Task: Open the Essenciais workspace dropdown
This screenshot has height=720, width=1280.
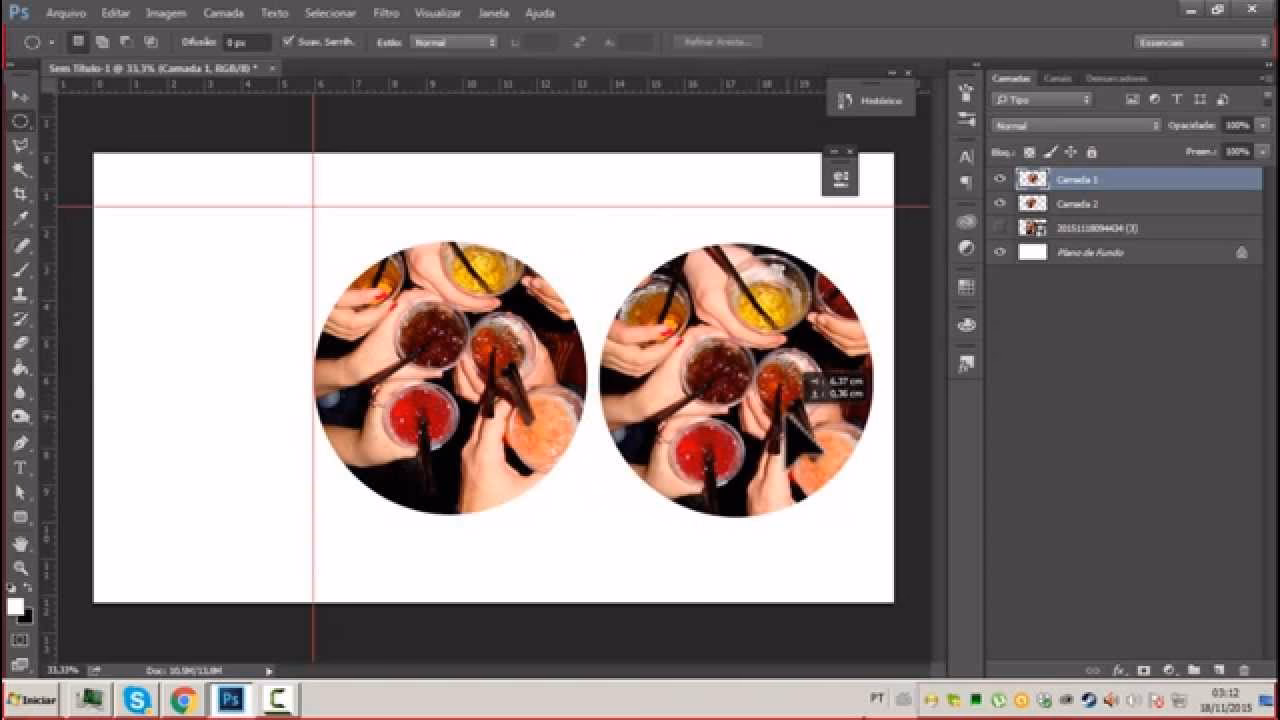Action: tap(1202, 42)
